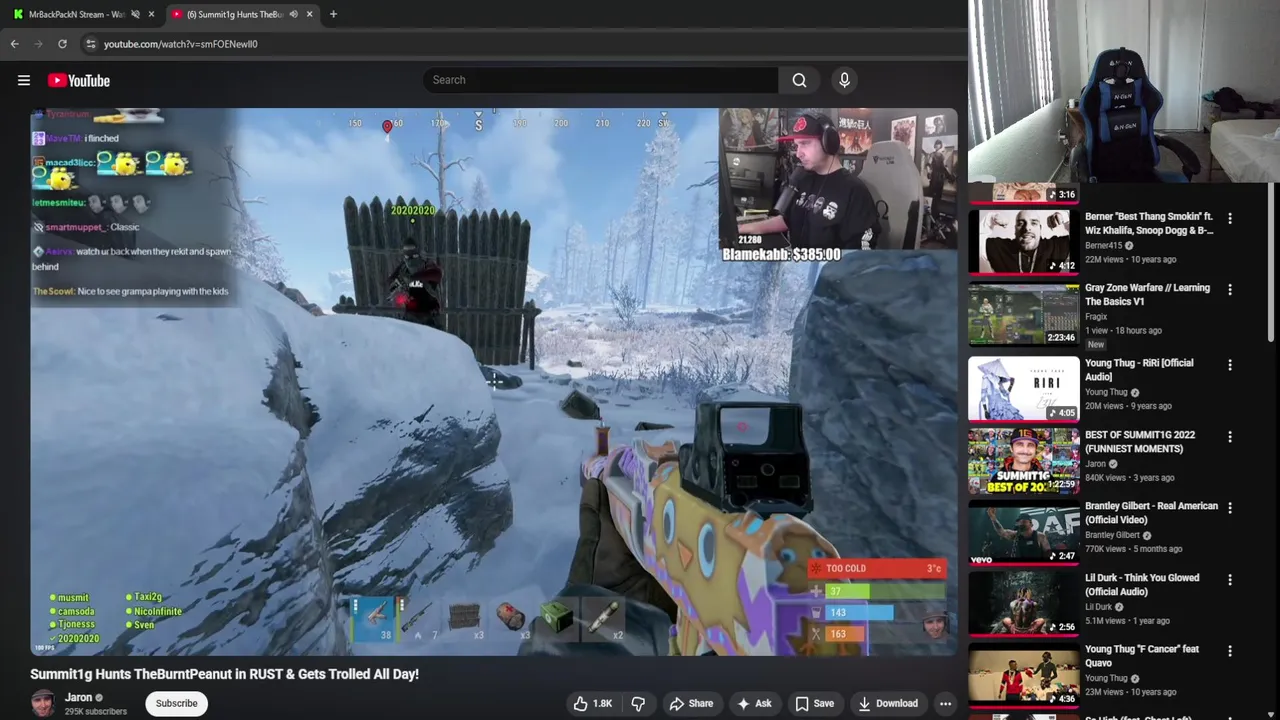Click the video title text
This screenshot has height=720, width=1280.
(224, 675)
